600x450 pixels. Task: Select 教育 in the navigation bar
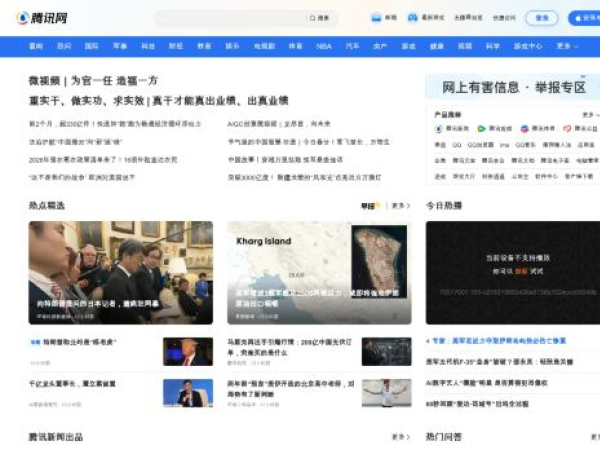(x=204, y=46)
